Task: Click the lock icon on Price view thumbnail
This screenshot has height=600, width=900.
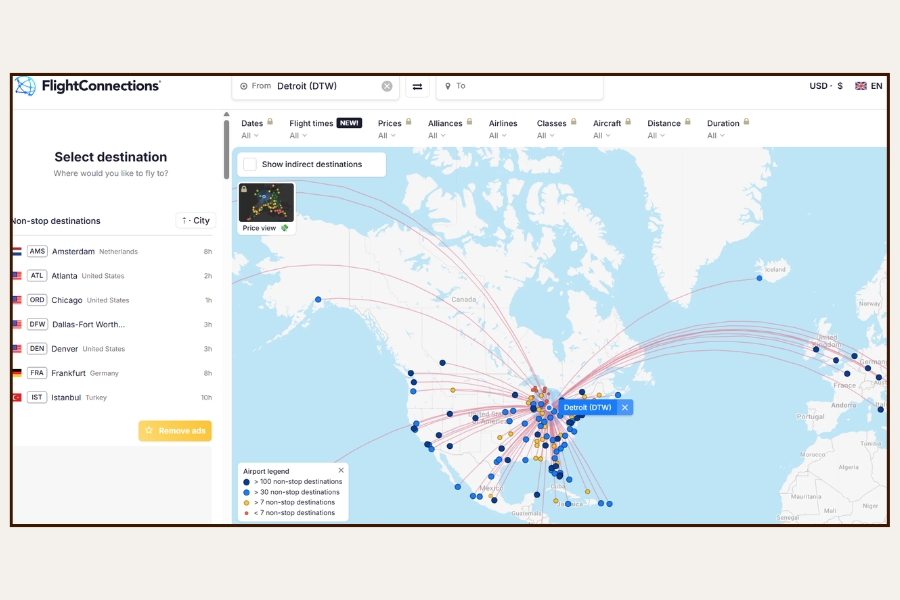Action: (244, 189)
